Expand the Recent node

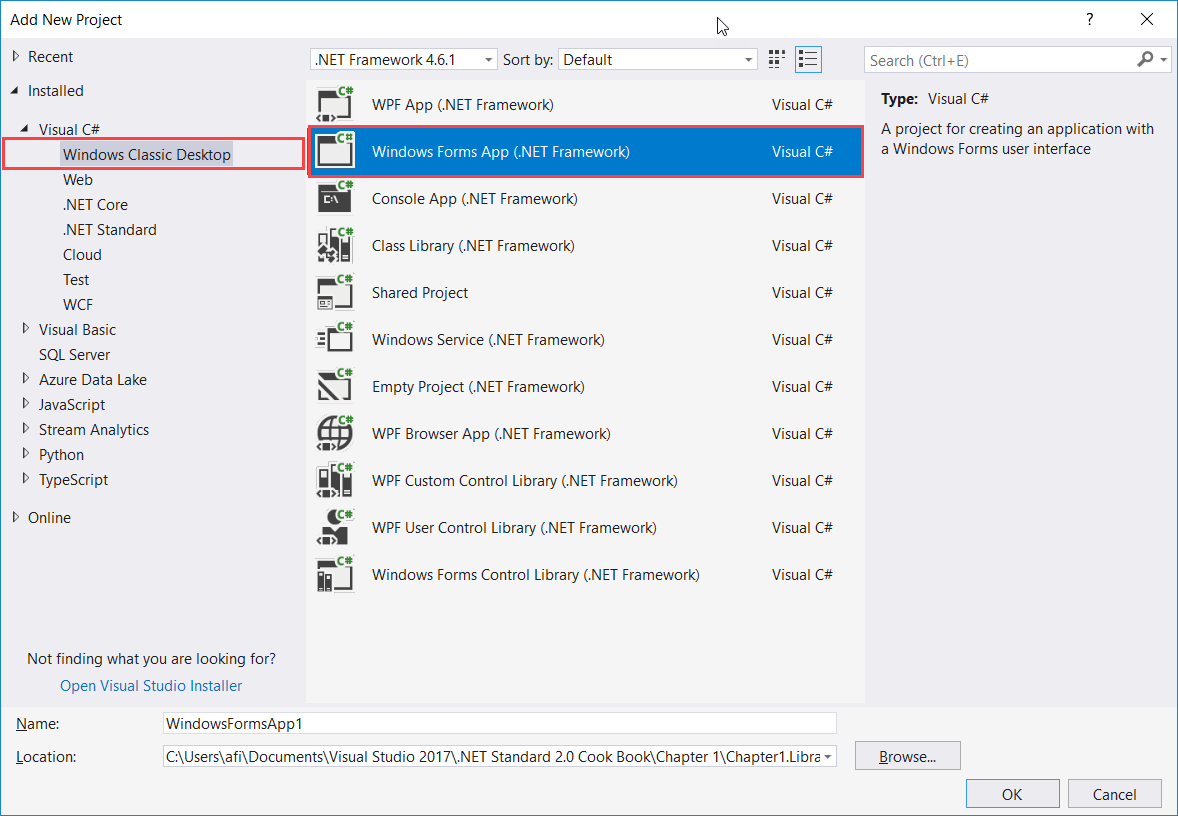[x=16, y=56]
